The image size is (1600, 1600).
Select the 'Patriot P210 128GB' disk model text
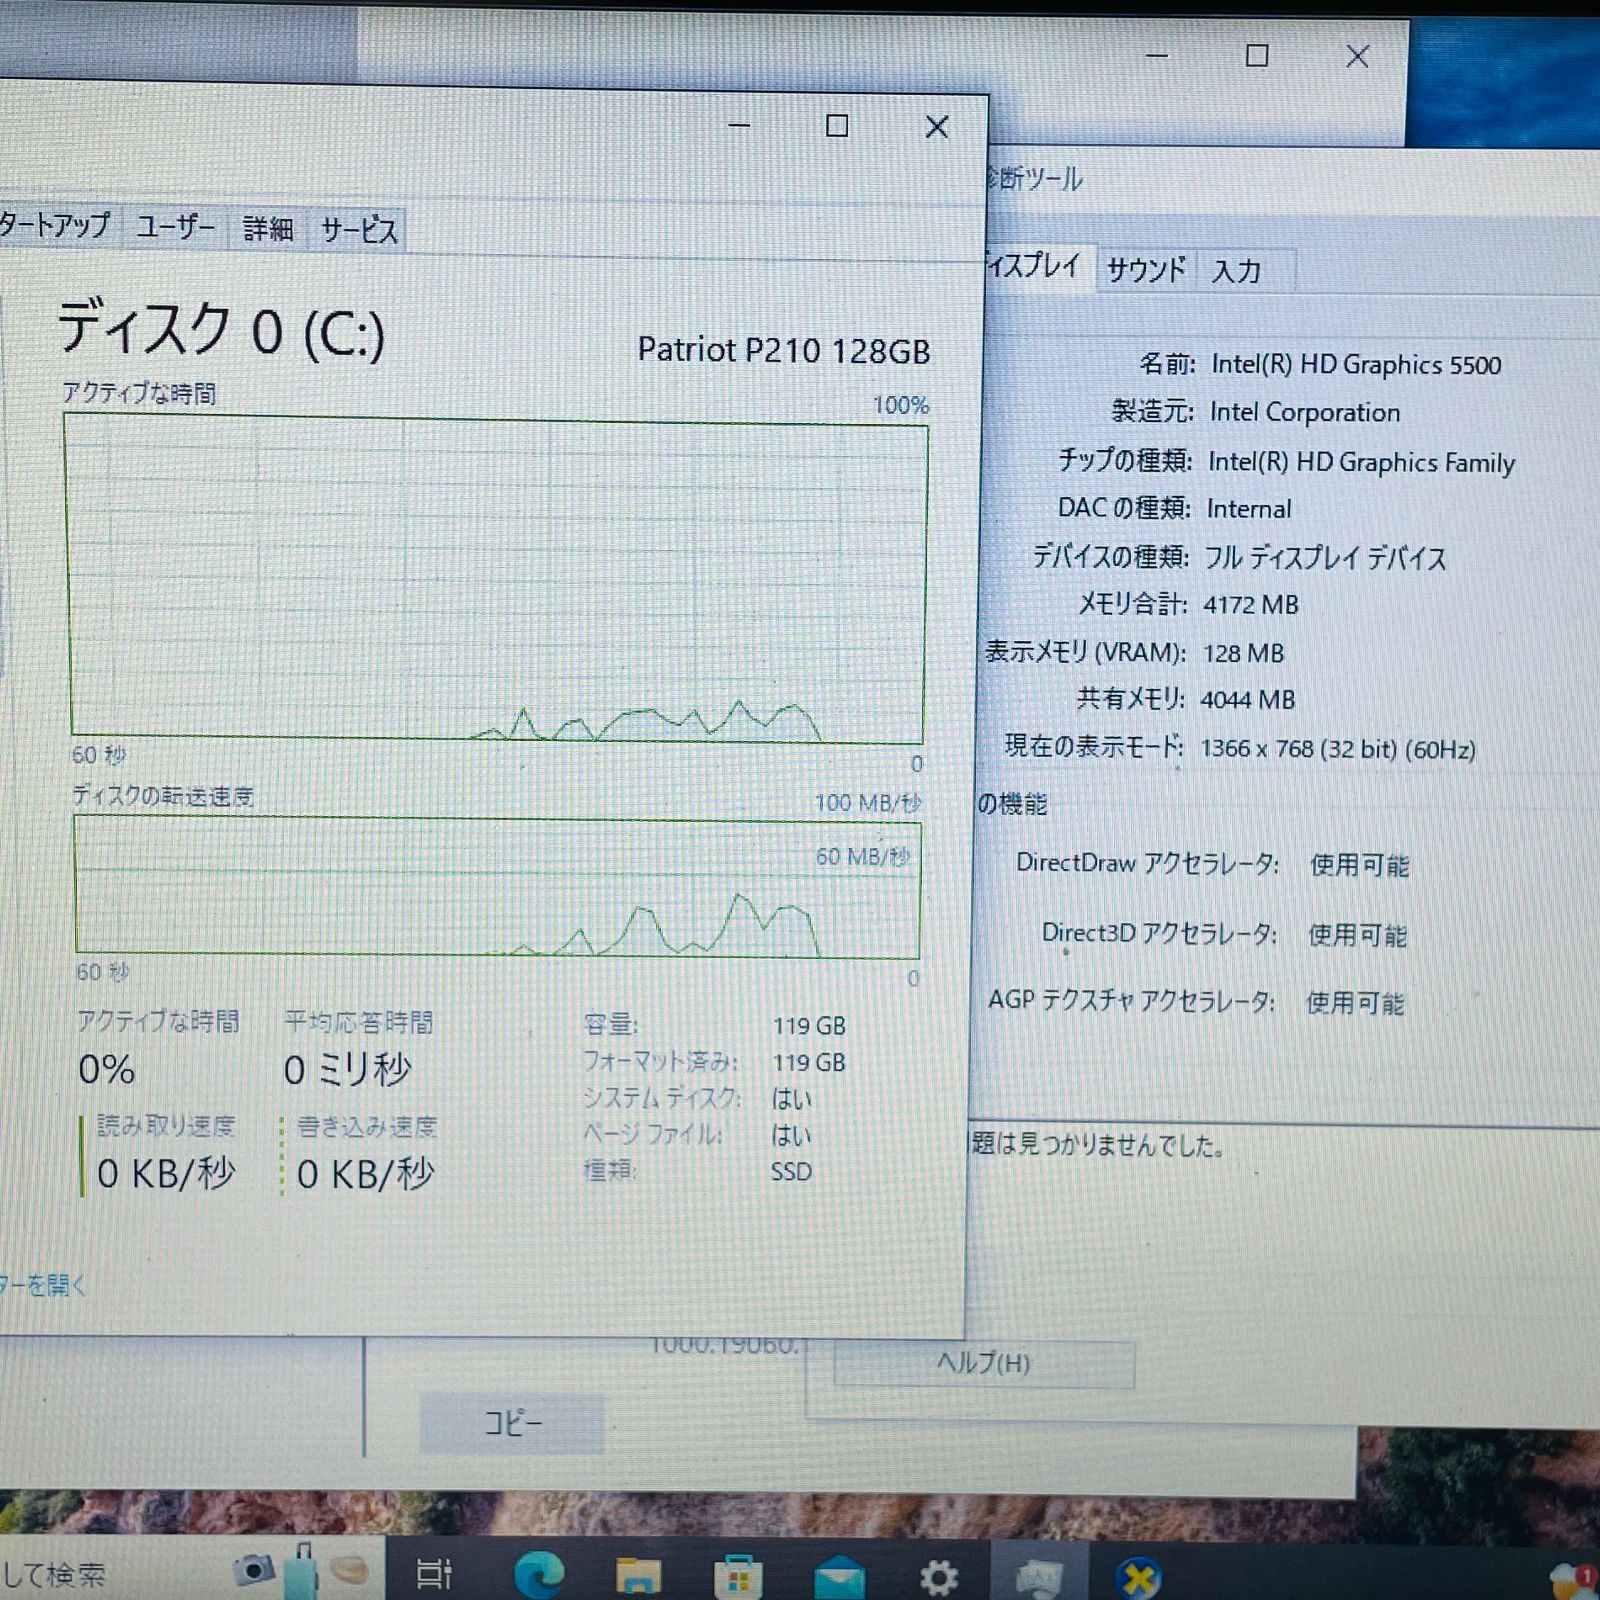point(783,350)
